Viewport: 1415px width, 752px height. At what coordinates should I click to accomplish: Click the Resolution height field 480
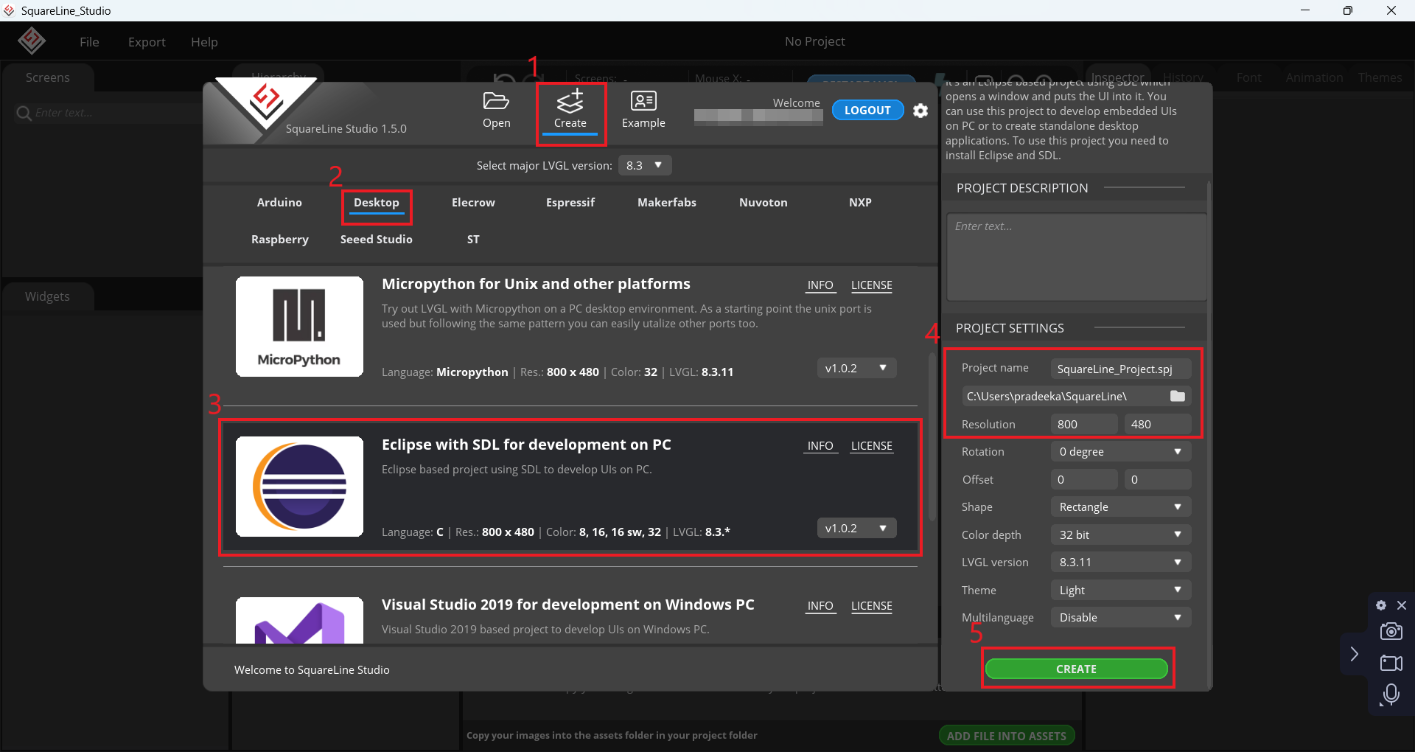(1157, 424)
